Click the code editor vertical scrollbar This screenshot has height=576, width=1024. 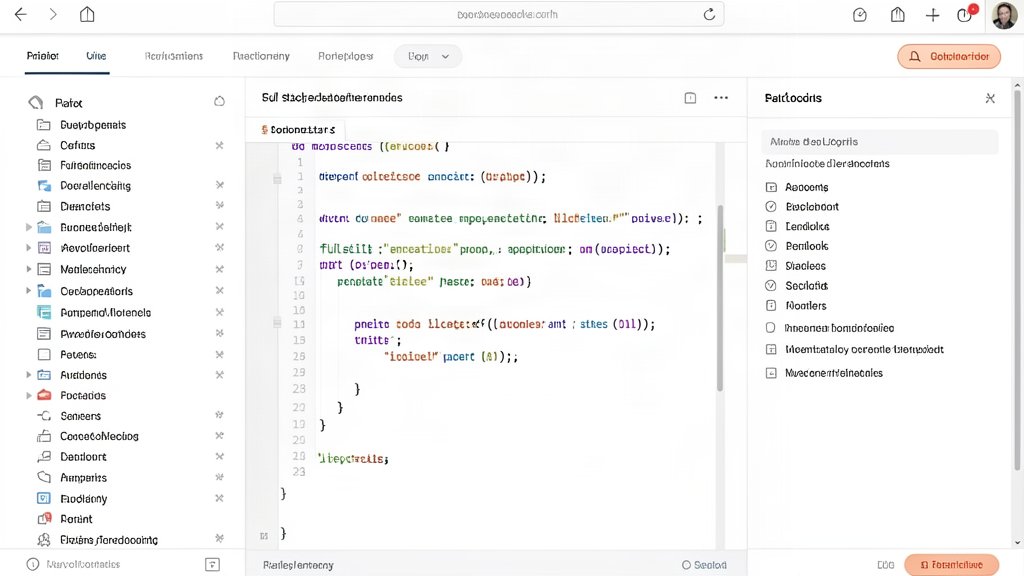[x=720, y=298]
